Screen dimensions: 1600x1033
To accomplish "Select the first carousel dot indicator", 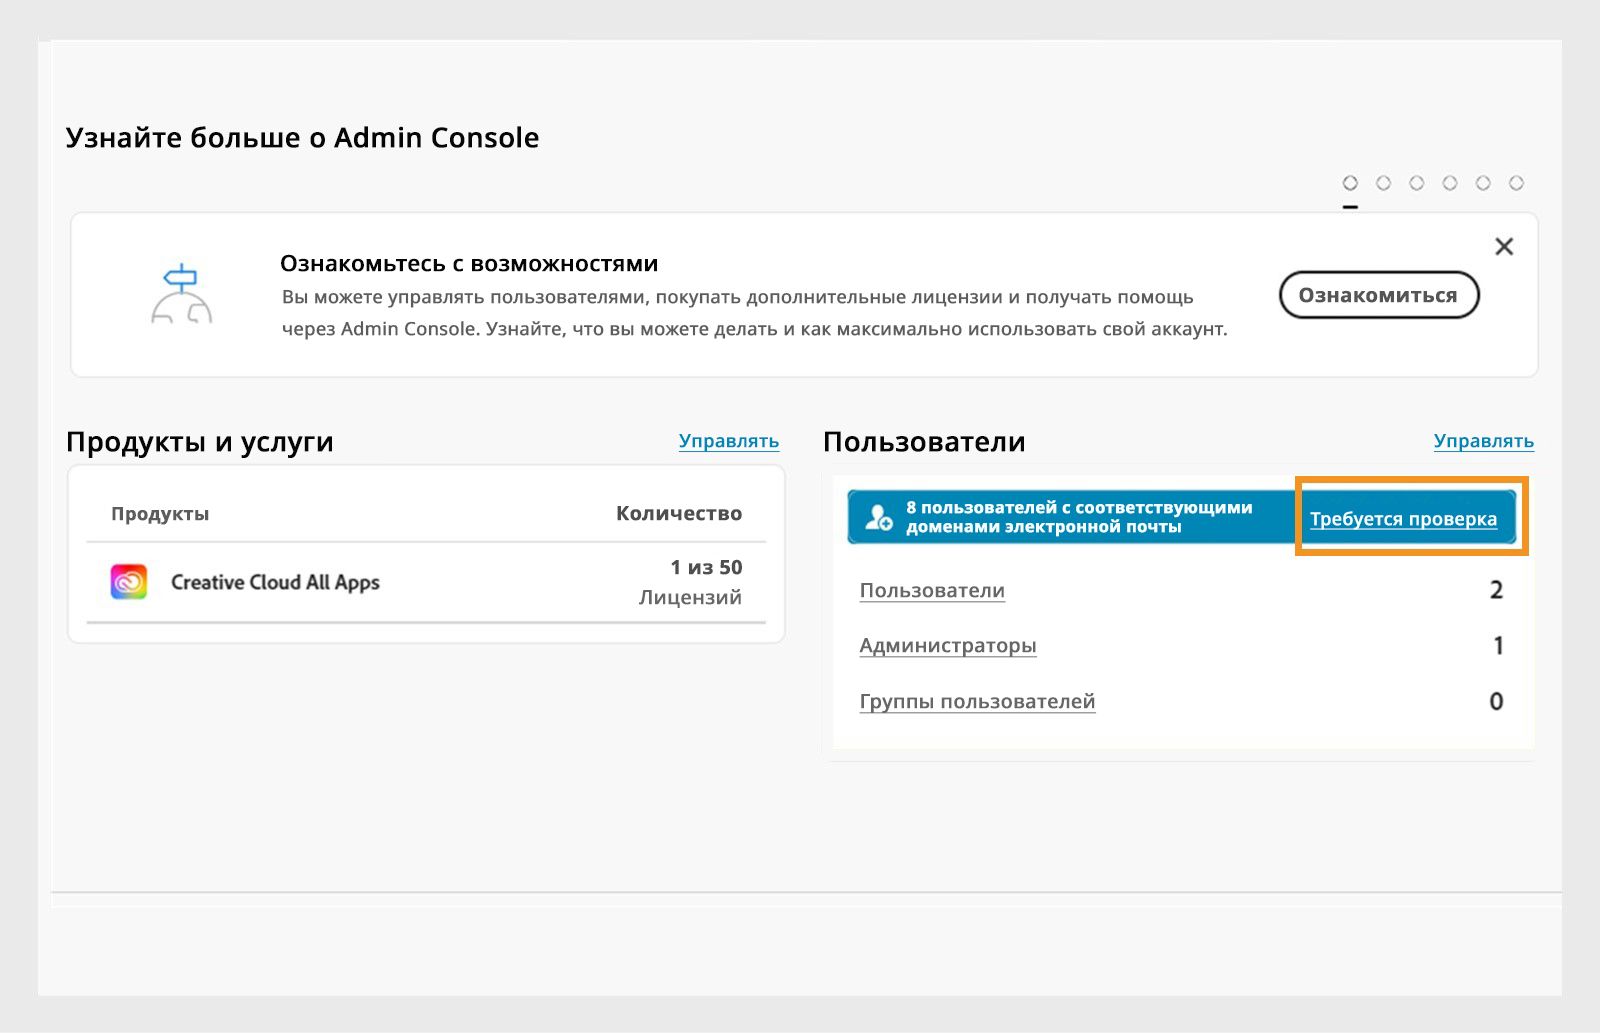I will tap(1350, 183).
